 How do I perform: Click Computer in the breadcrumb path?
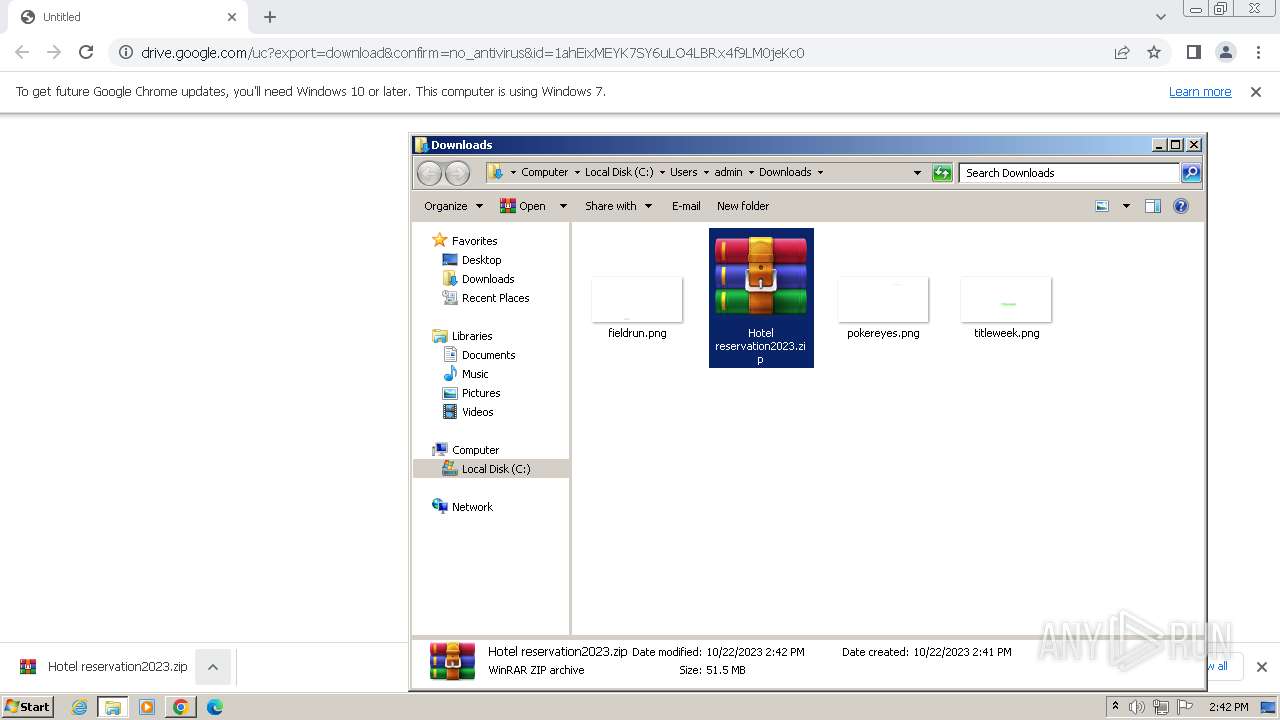[544, 172]
